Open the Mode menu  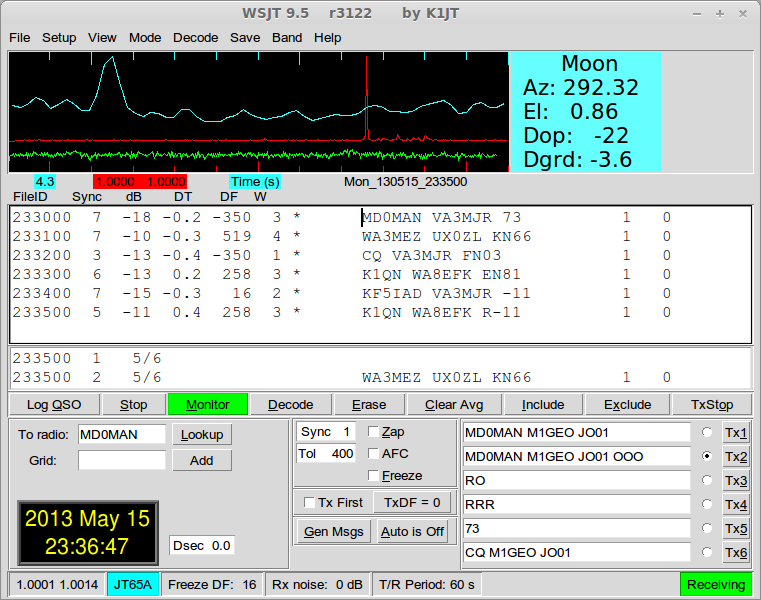[145, 38]
